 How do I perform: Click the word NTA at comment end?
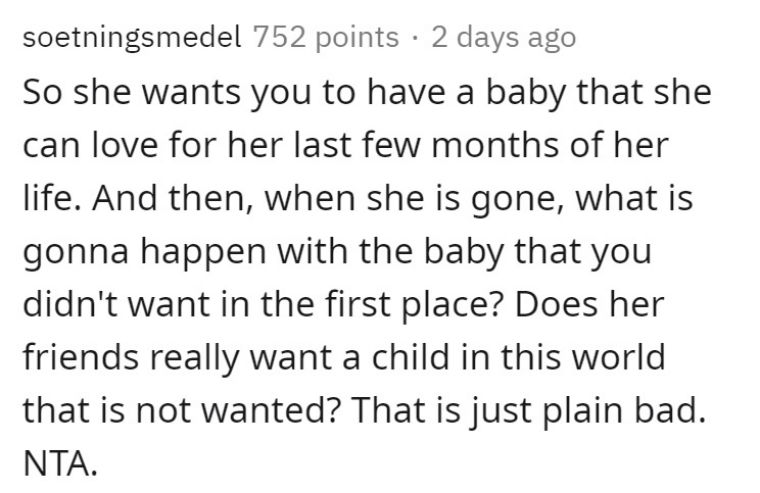coord(60,463)
